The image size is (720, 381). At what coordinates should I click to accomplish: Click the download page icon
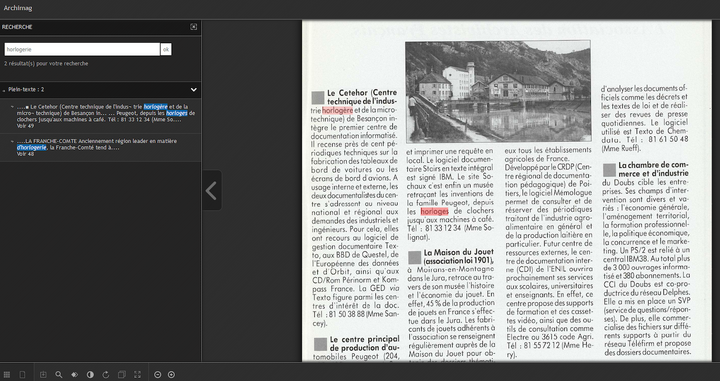coord(43,375)
